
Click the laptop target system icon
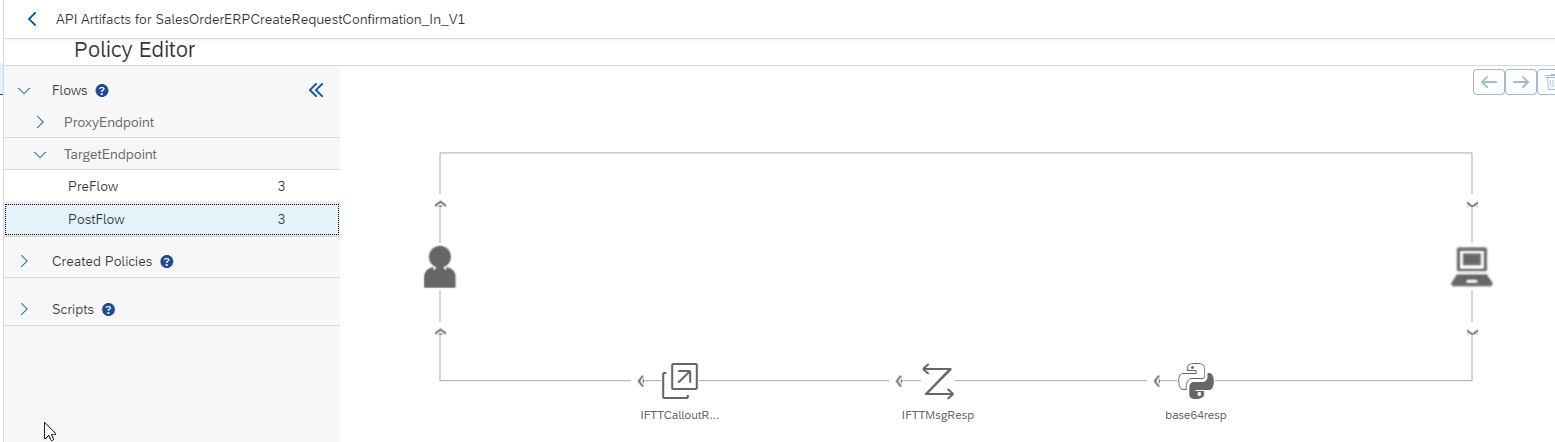(x=1471, y=267)
